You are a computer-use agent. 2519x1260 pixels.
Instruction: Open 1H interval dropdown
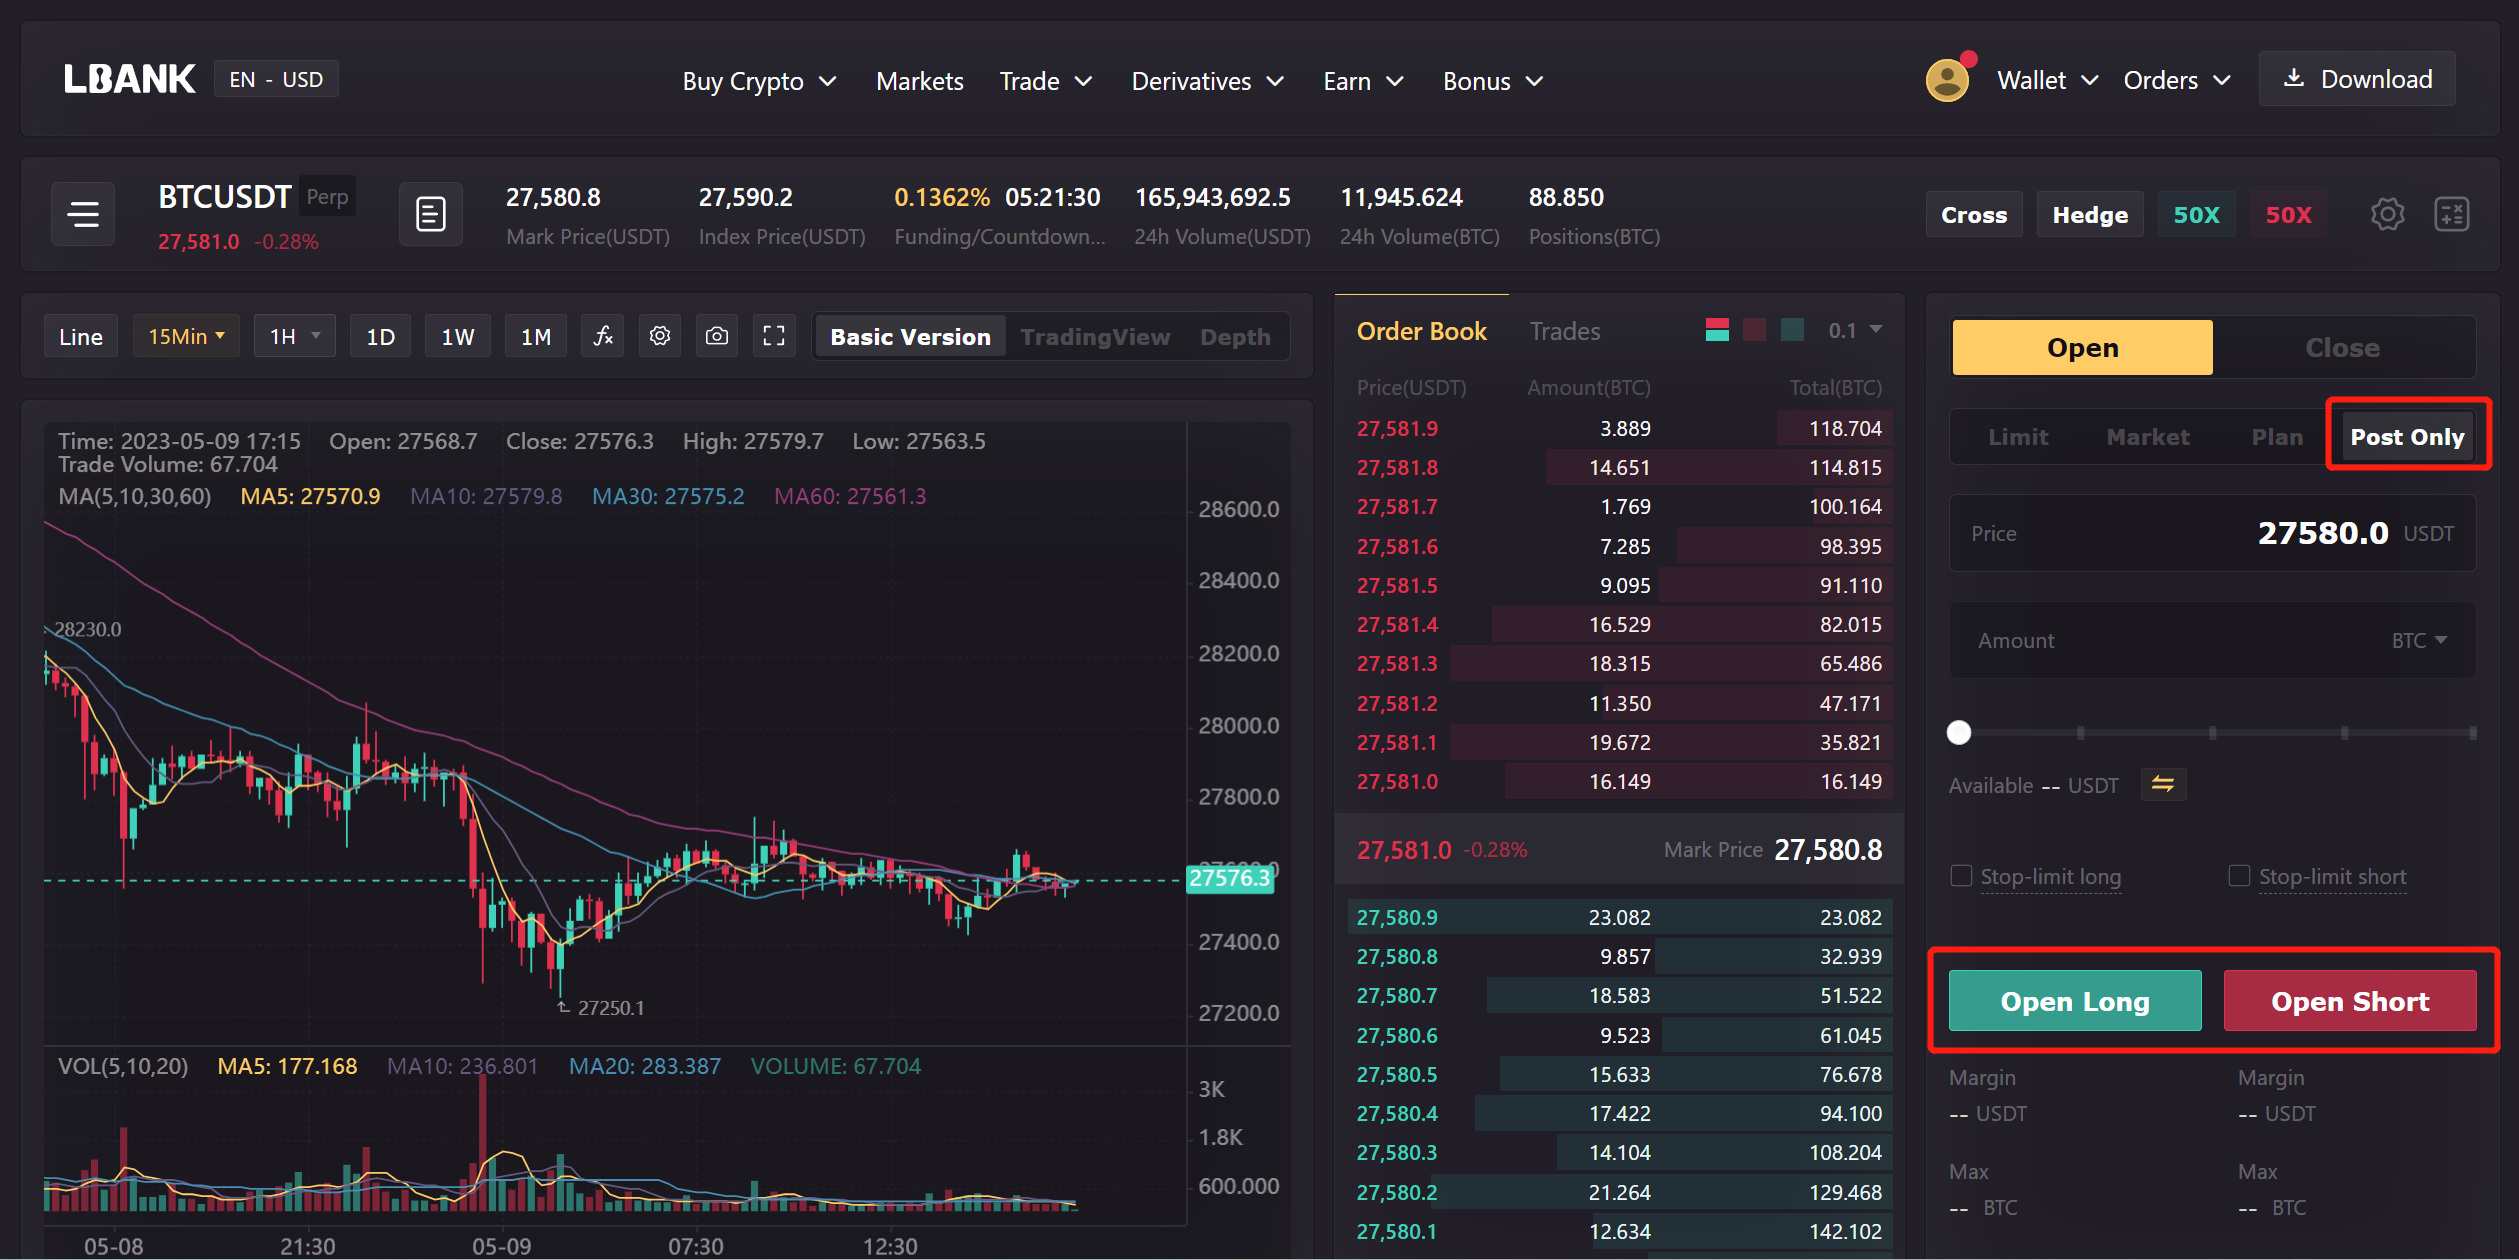pyautogui.click(x=294, y=336)
